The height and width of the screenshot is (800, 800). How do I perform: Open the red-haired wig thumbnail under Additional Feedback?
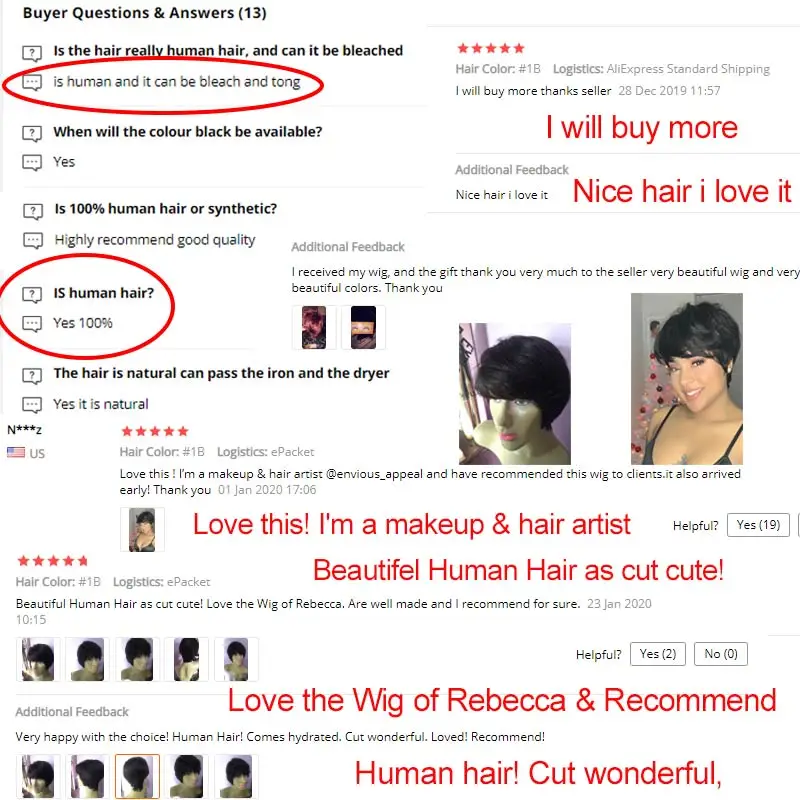click(314, 328)
